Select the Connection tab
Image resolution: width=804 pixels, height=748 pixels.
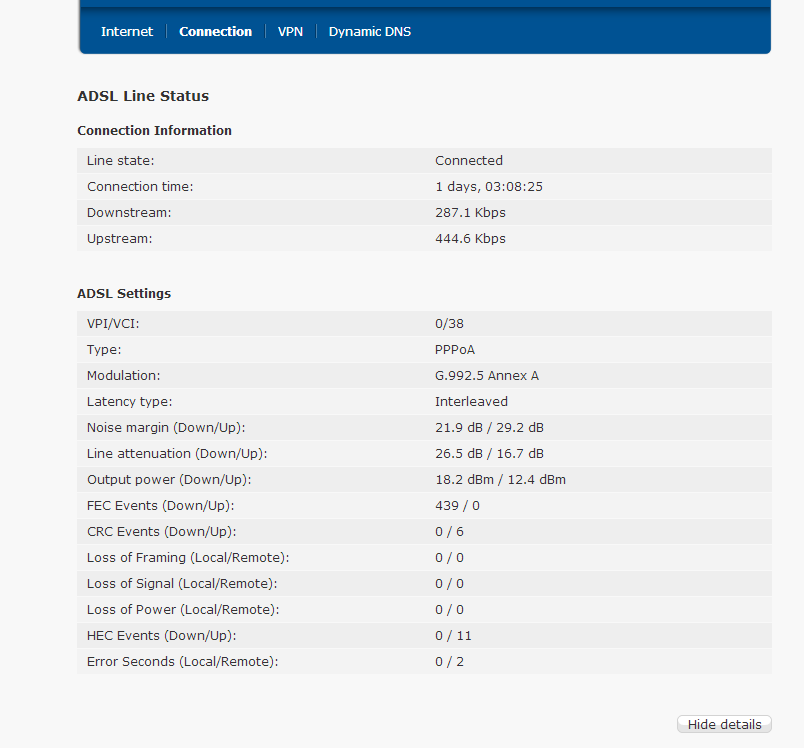click(x=215, y=32)
